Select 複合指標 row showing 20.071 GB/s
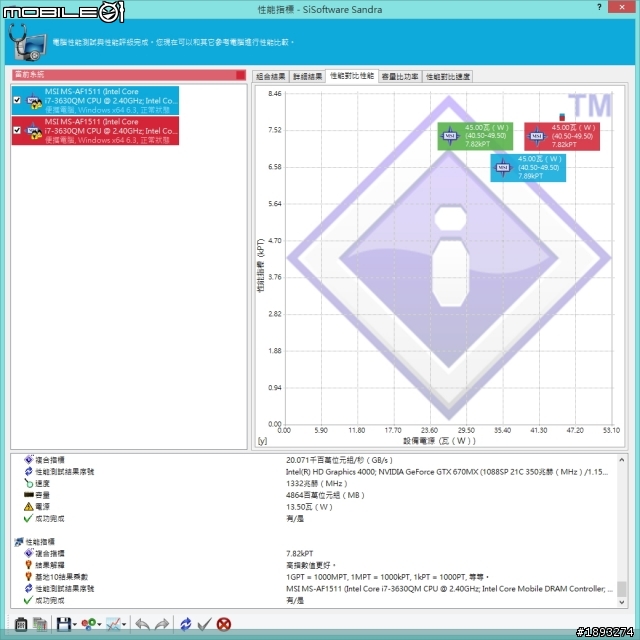The image size is (640, 640). pos(313,460)
